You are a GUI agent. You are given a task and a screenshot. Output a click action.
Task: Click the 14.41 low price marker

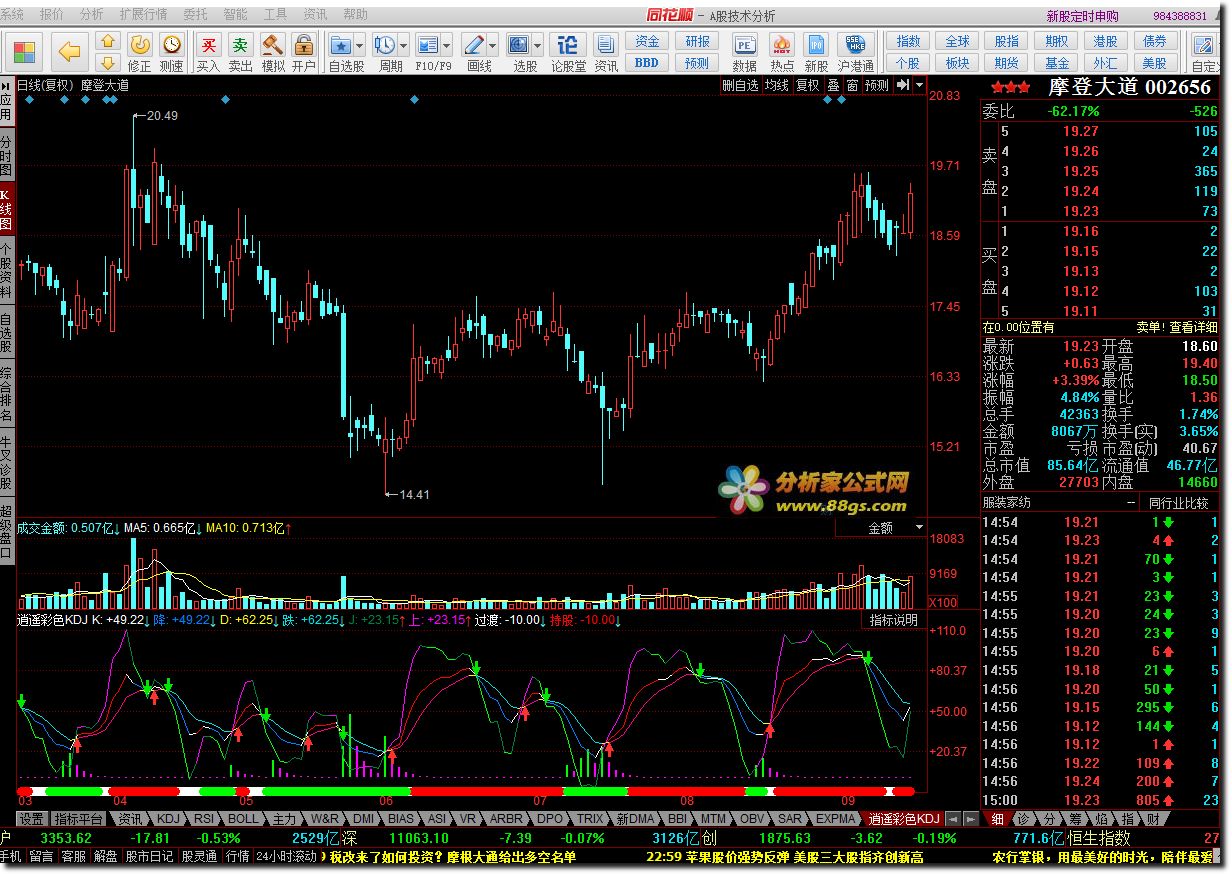[413, 494]
